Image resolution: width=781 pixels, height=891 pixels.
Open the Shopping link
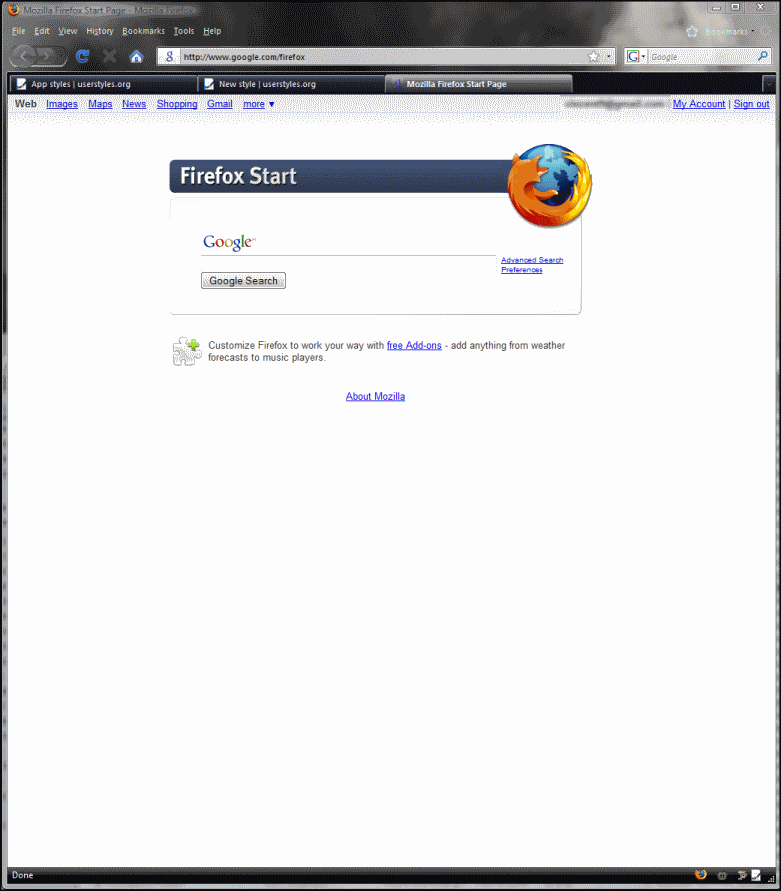[177, 104]
